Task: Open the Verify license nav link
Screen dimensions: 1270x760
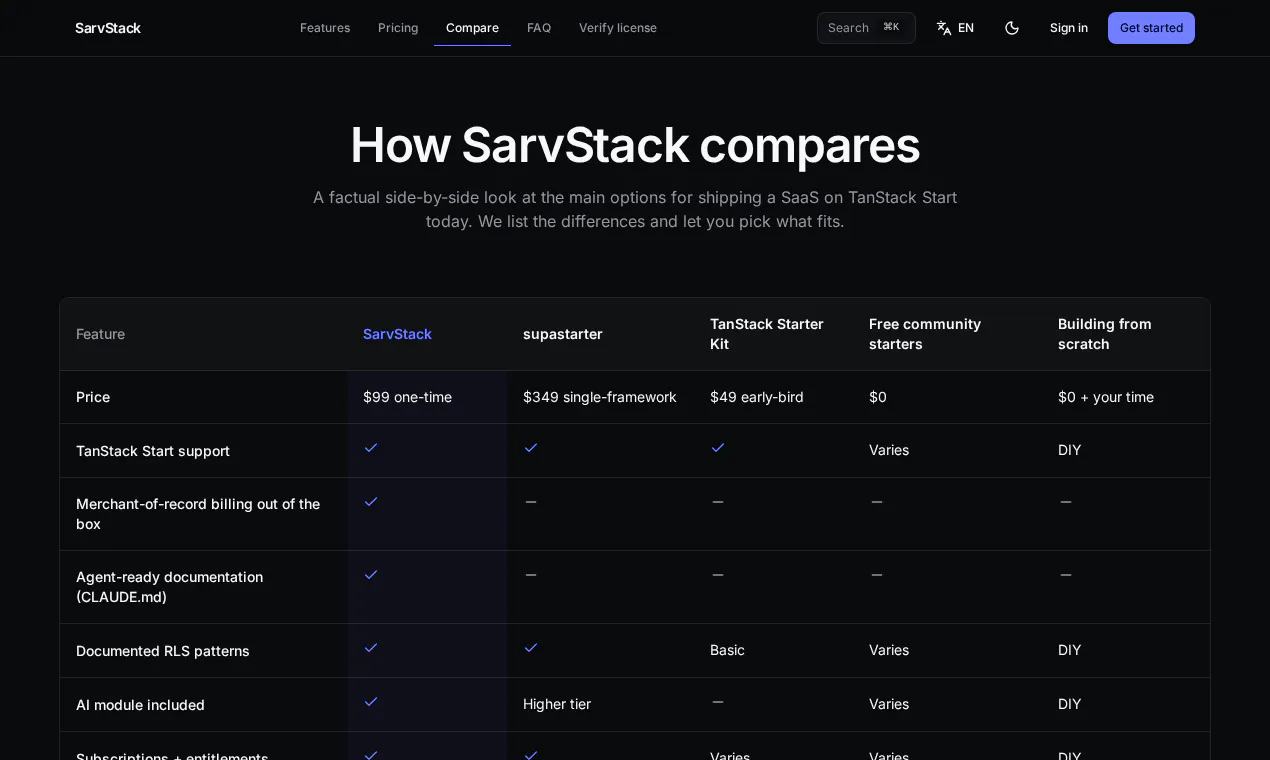Action: (x=618, y=28)
